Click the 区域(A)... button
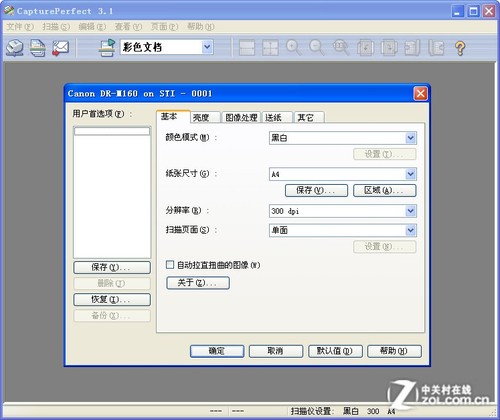500x420 pixels. tap(384, 190)
